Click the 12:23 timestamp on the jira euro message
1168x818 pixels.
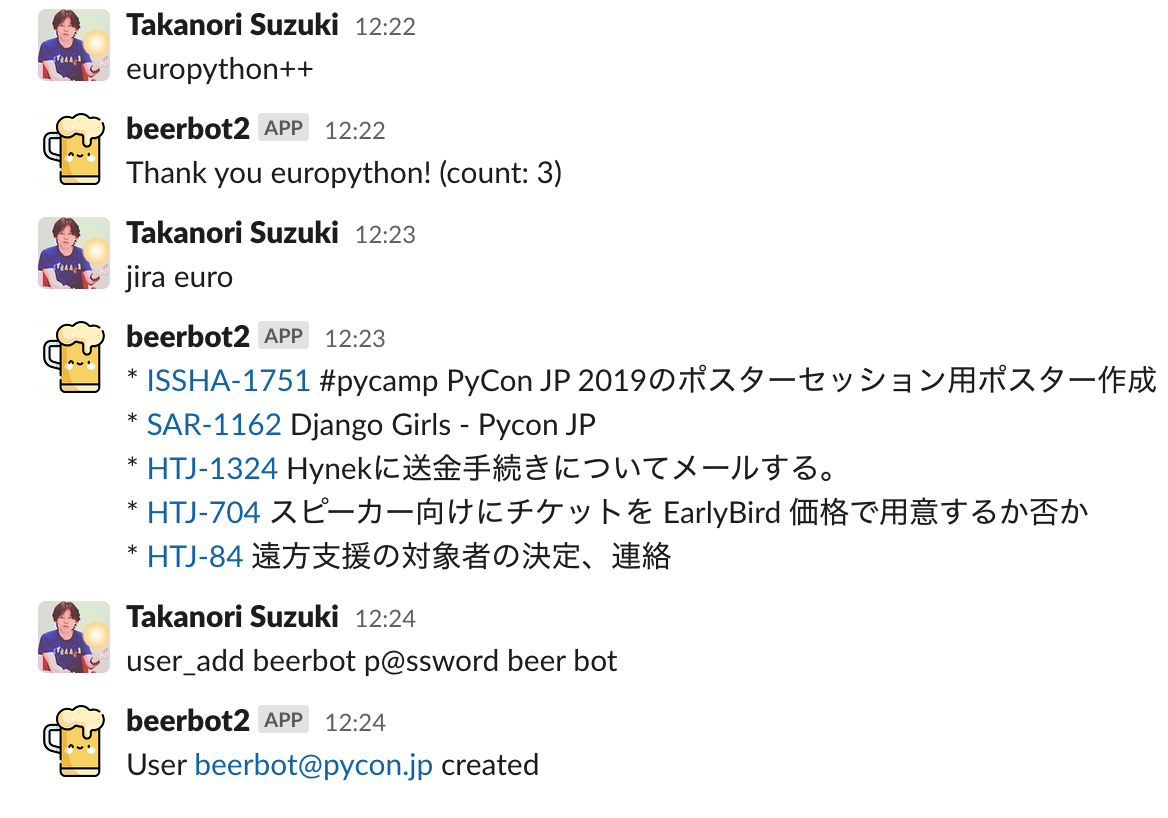(x=385, y=235)
